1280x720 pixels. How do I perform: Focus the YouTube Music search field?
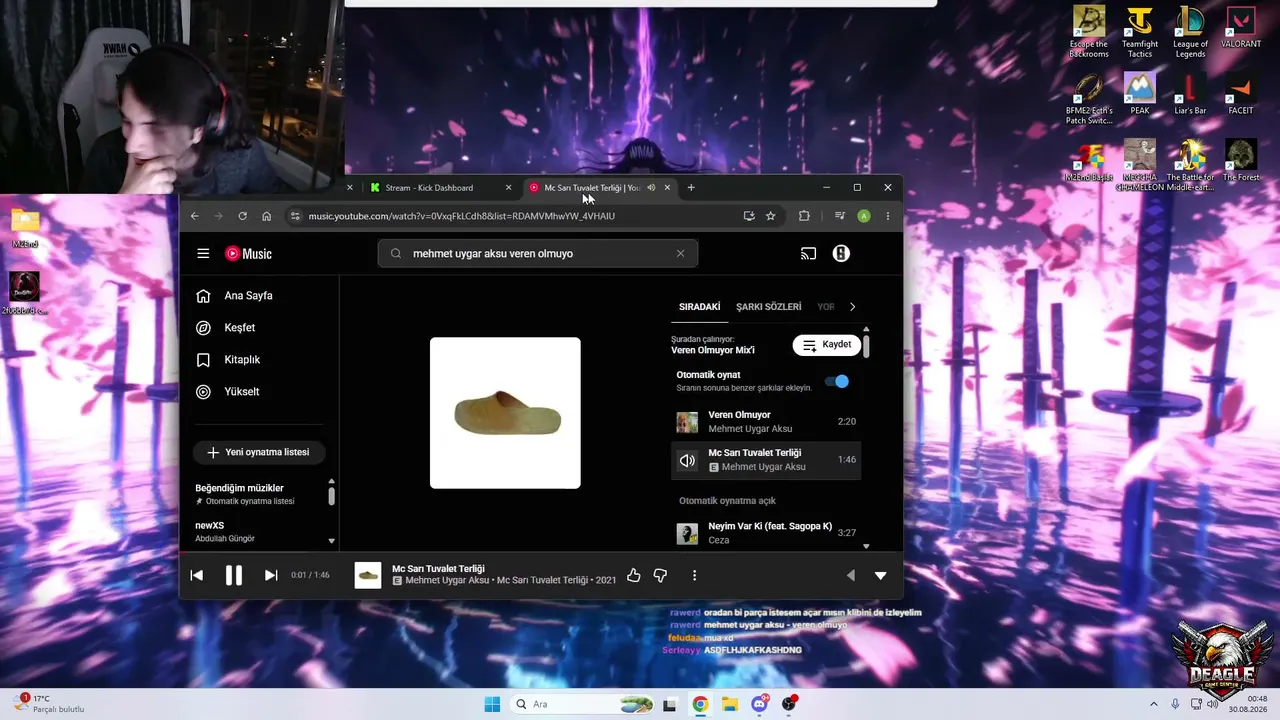538,254
